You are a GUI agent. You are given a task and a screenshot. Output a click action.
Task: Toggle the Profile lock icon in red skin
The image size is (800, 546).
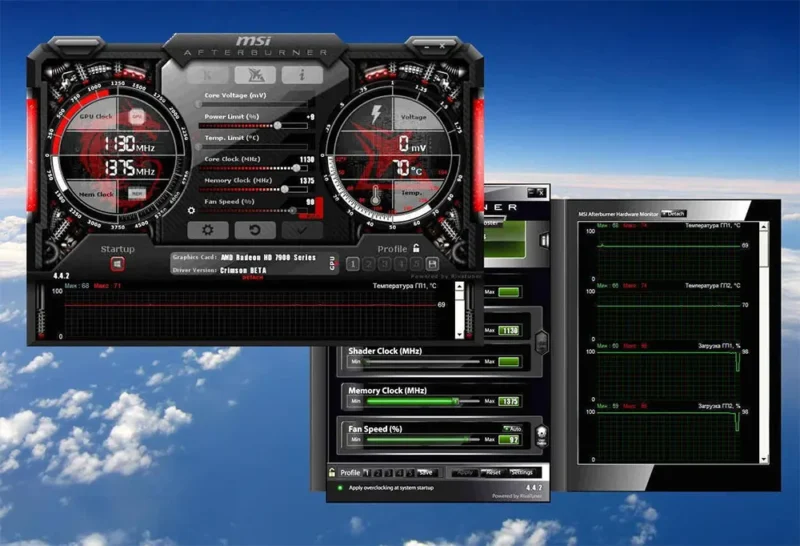pos(416,249)
